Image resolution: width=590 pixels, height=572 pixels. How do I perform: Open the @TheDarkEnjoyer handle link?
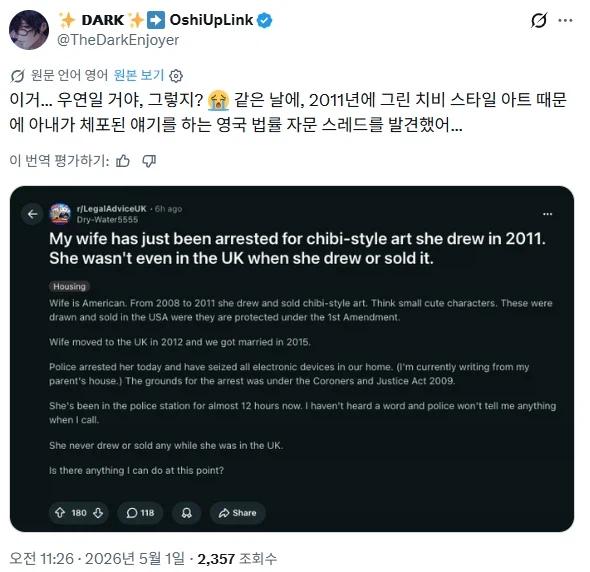point(118,40)
